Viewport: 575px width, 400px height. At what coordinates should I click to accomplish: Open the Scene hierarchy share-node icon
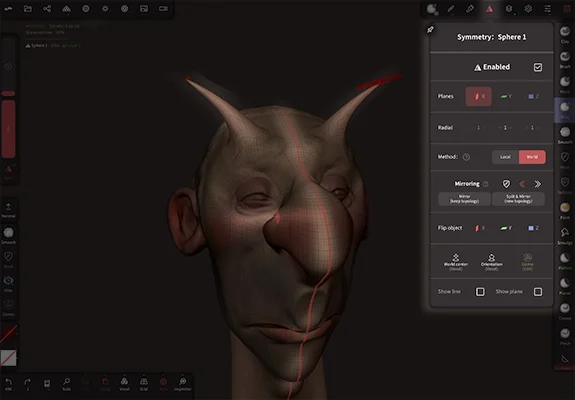[47, 9]
